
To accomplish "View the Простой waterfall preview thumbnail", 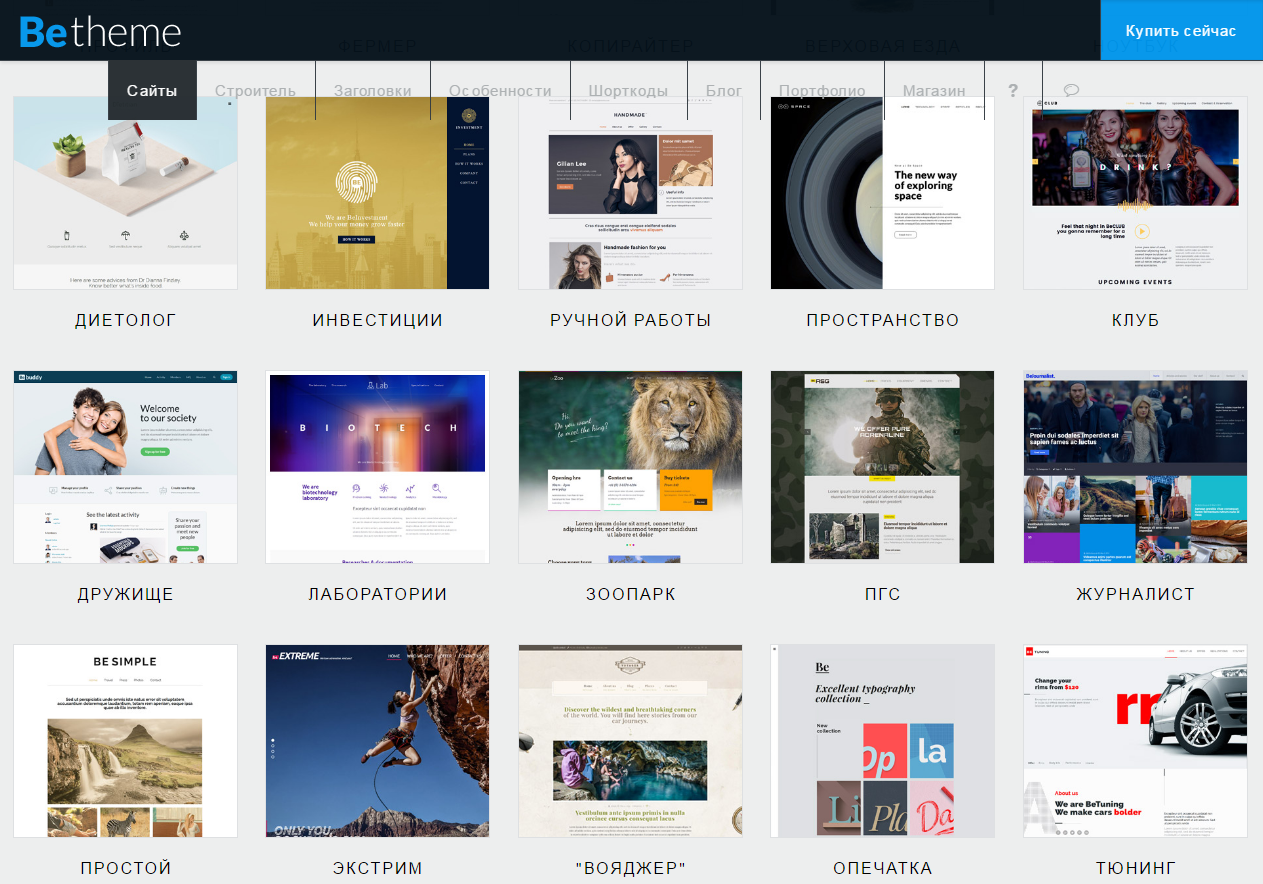I will [126, 741].
